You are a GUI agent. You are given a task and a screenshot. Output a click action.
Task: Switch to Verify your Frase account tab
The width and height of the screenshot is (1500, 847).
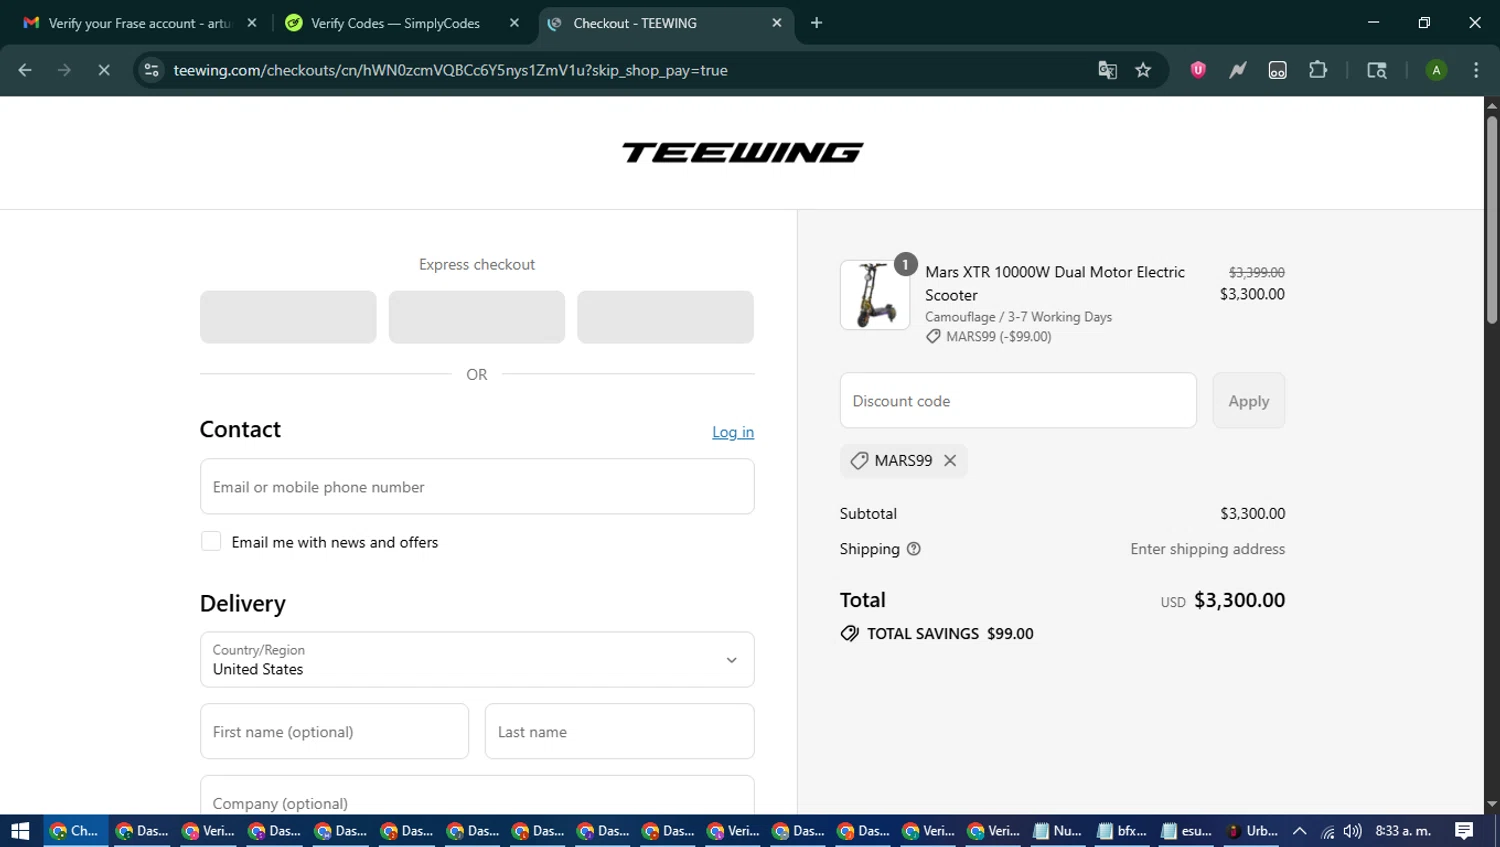pos(138,23)
